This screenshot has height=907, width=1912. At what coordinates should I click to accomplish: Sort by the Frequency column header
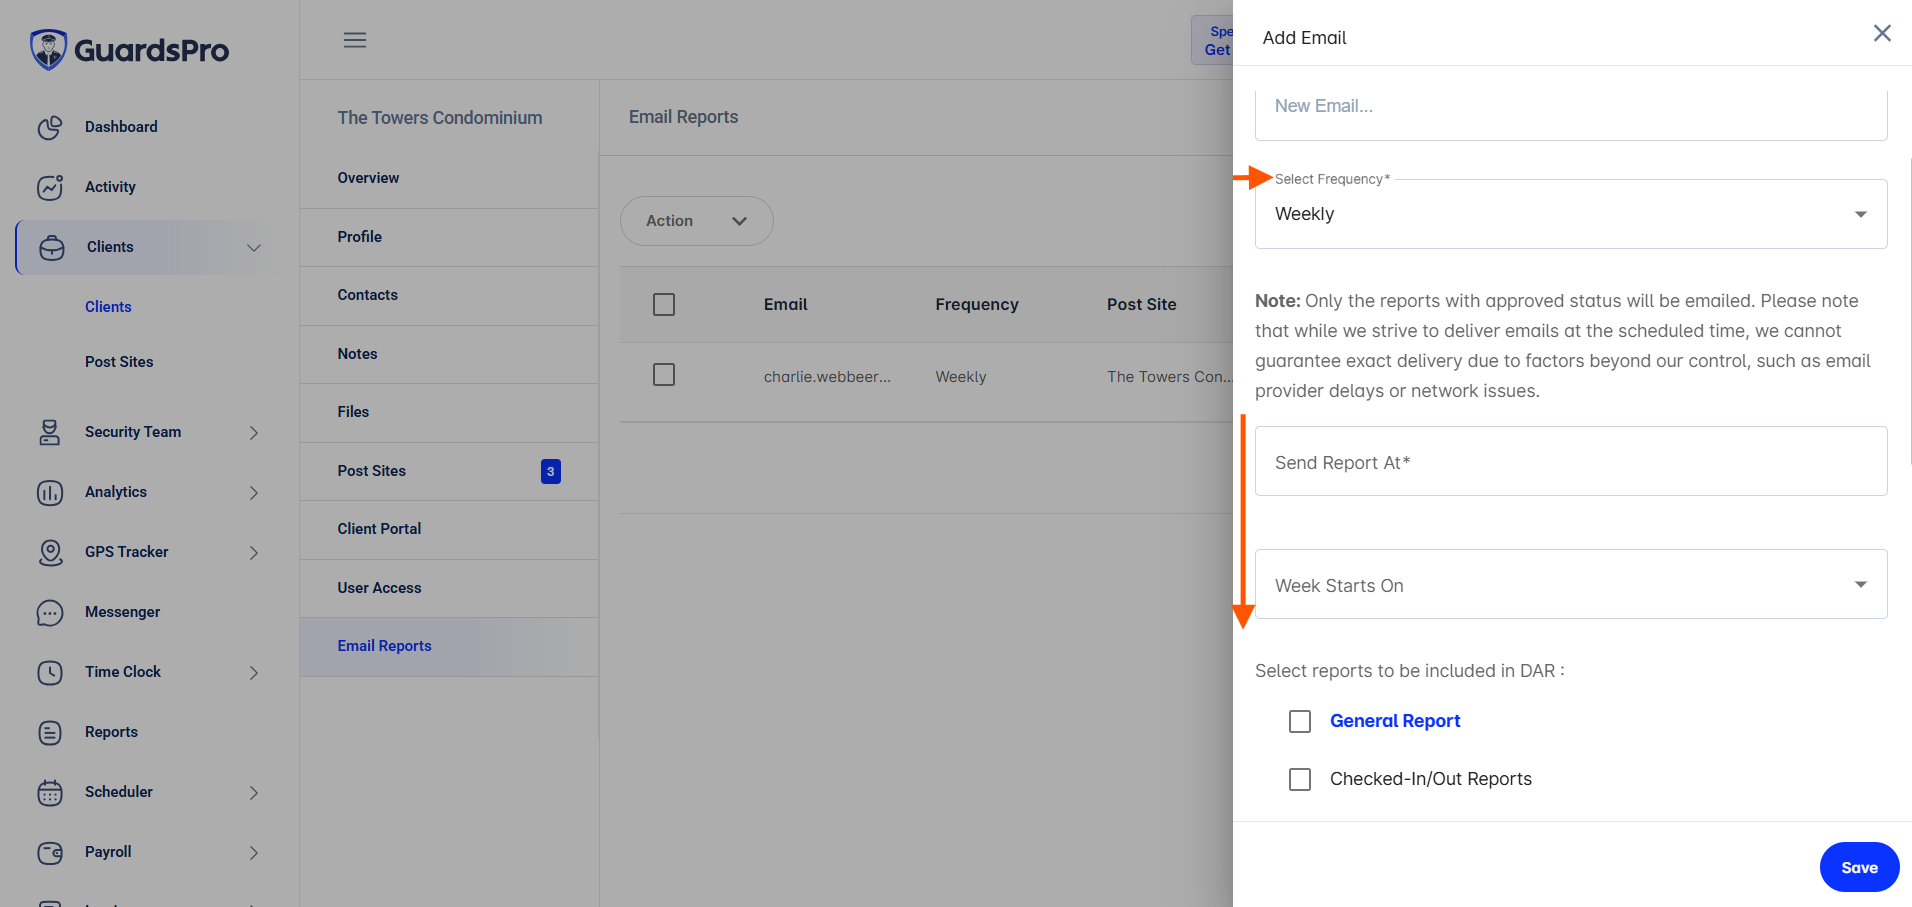click(x=977, y=305)
